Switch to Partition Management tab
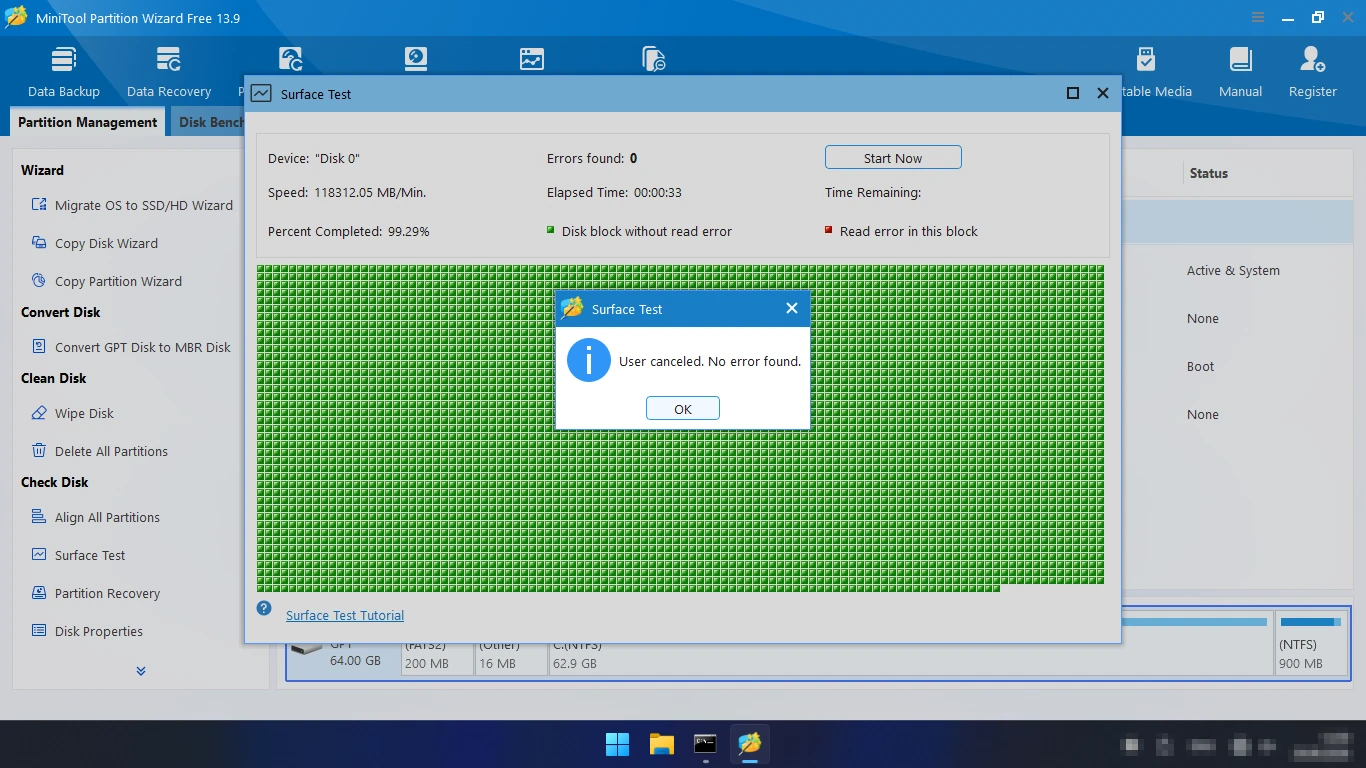 88,122
